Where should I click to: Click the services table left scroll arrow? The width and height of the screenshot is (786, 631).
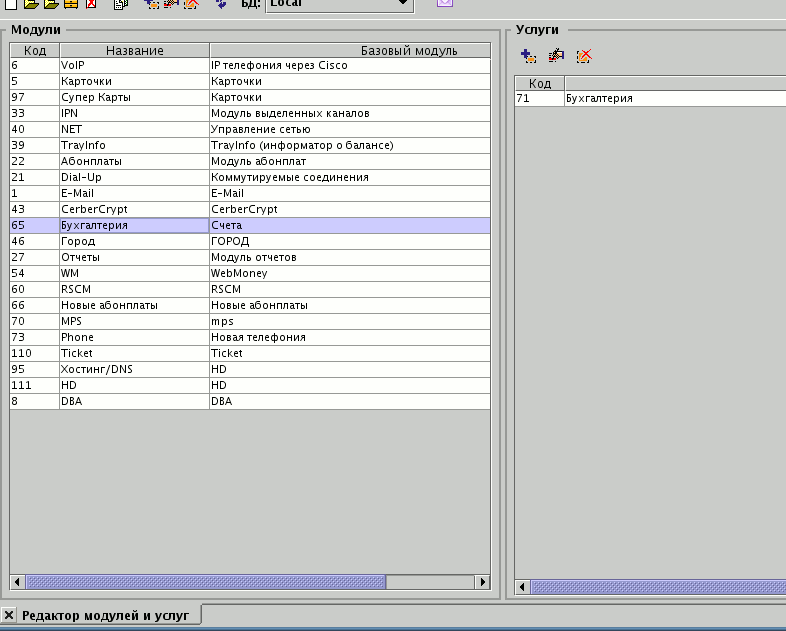coord(522,587)
